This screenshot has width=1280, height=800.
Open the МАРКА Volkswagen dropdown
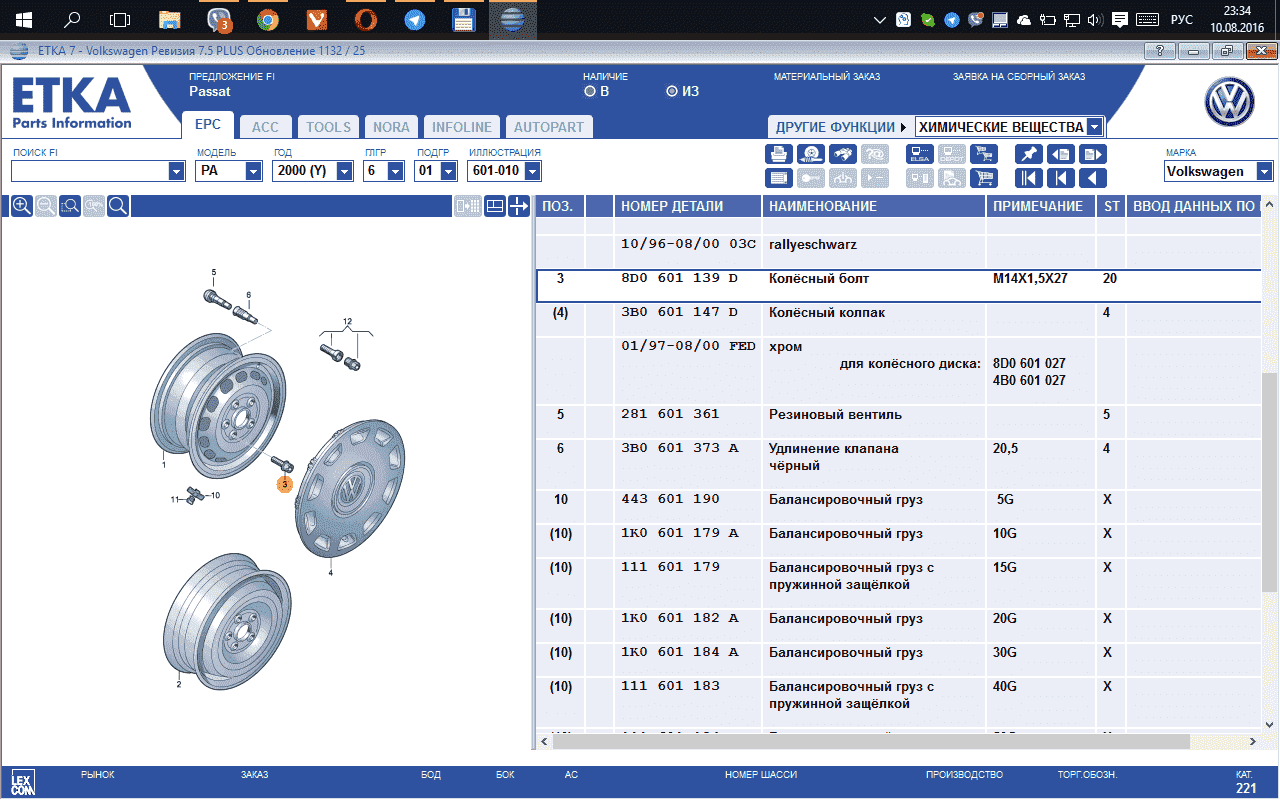click(x=1265, y=171)
